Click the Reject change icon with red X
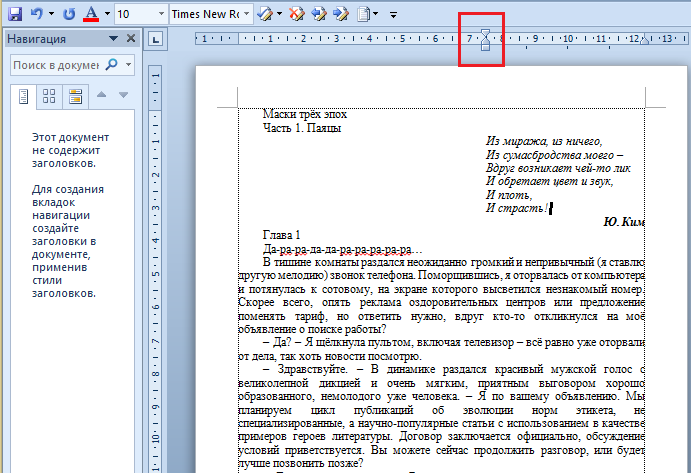This screenshot has height=473, width=691. tap(295, 14)
